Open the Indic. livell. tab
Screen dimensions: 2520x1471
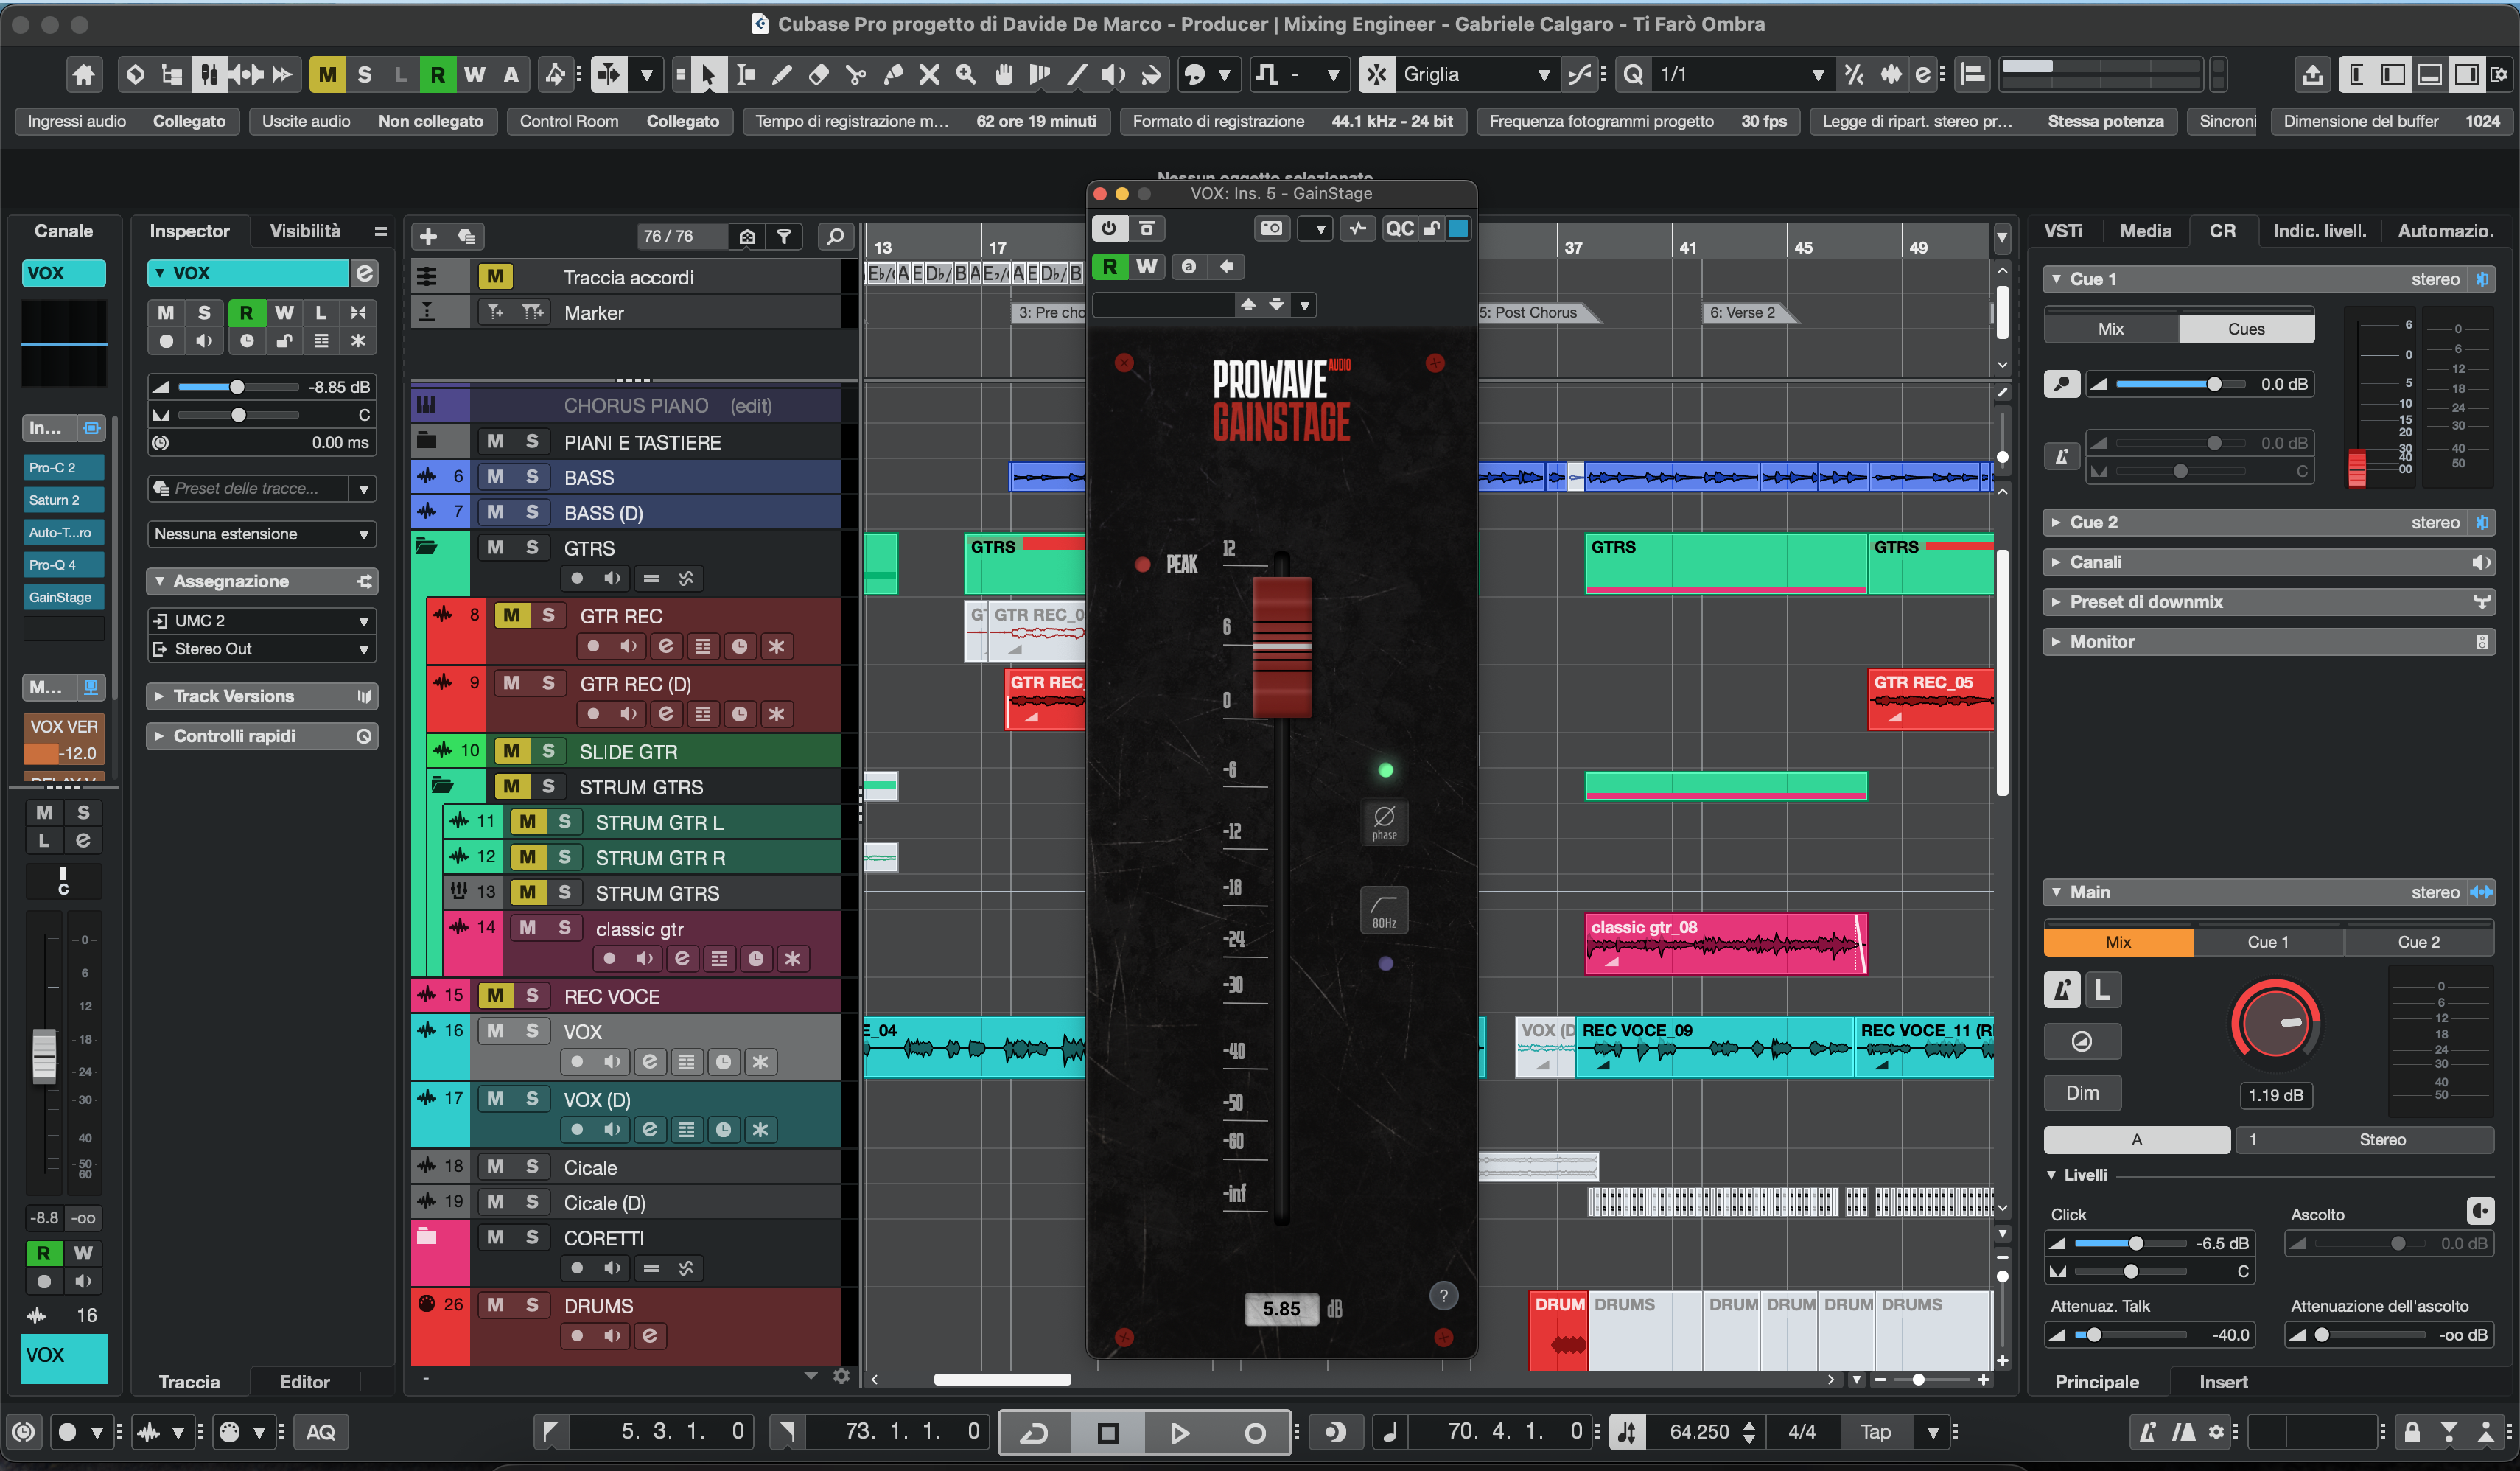2319,231
